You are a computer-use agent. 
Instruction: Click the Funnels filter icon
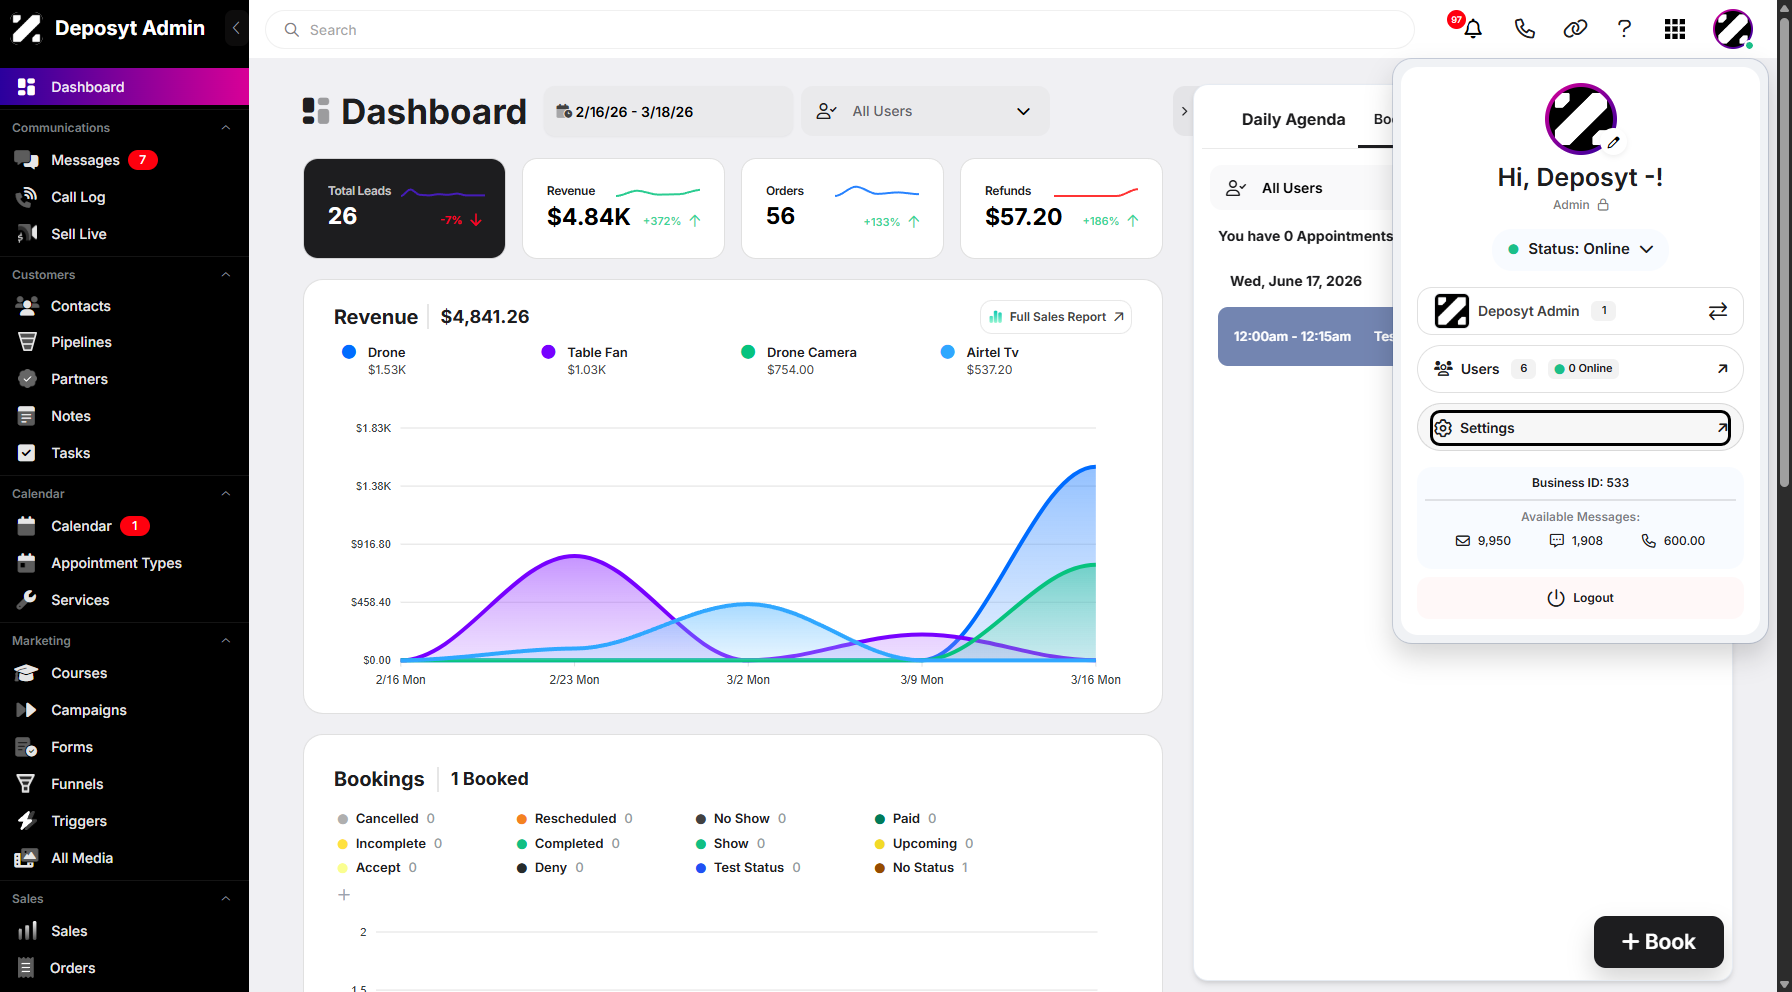click(27, 784)
